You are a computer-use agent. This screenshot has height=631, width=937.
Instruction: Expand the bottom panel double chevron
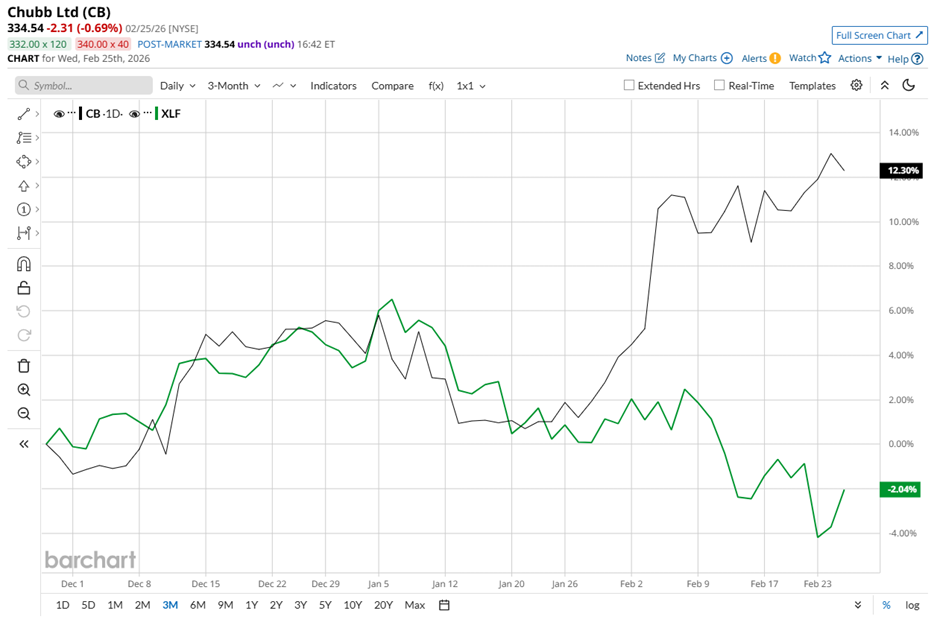pyautogui.click(x=858, y=605)
